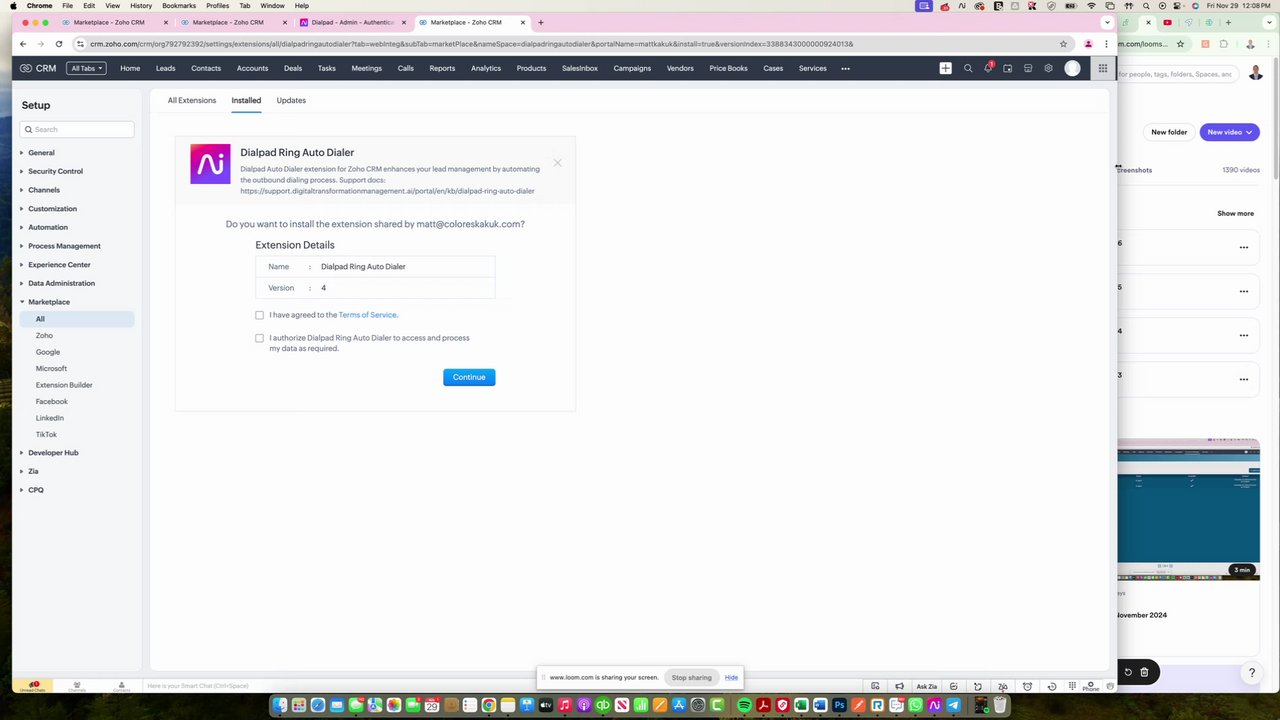
Task: Click the trash icon in Loom bar
Action: pos(1144,672)
